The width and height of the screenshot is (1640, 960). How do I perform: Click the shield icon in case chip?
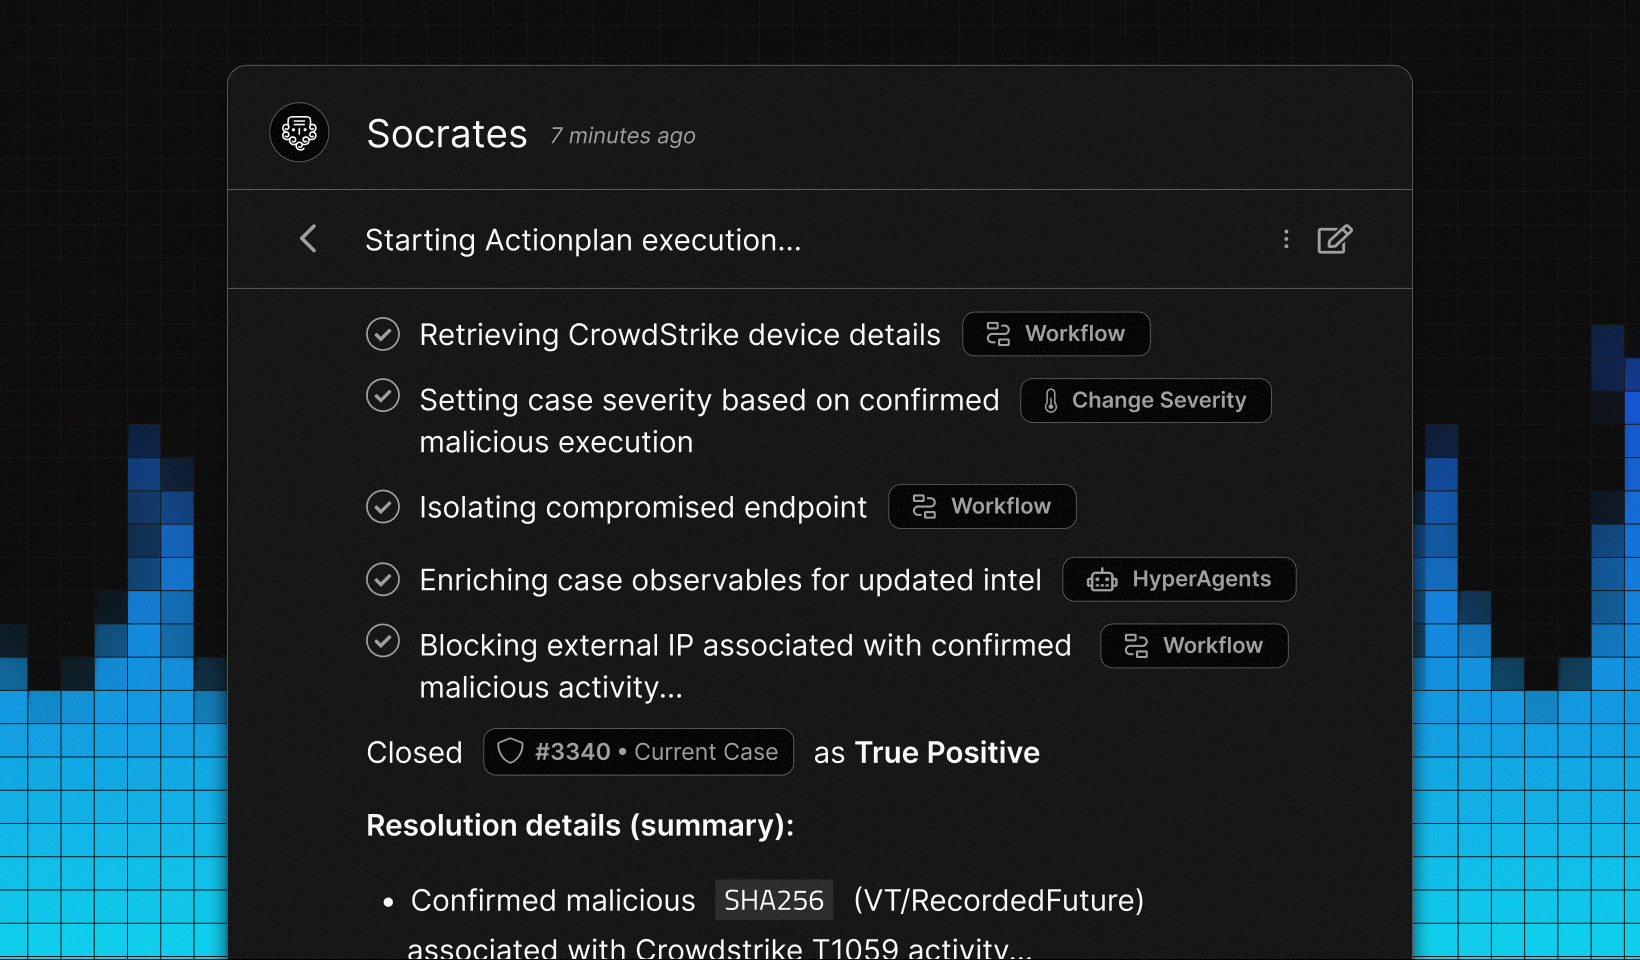tap(511, 752)
